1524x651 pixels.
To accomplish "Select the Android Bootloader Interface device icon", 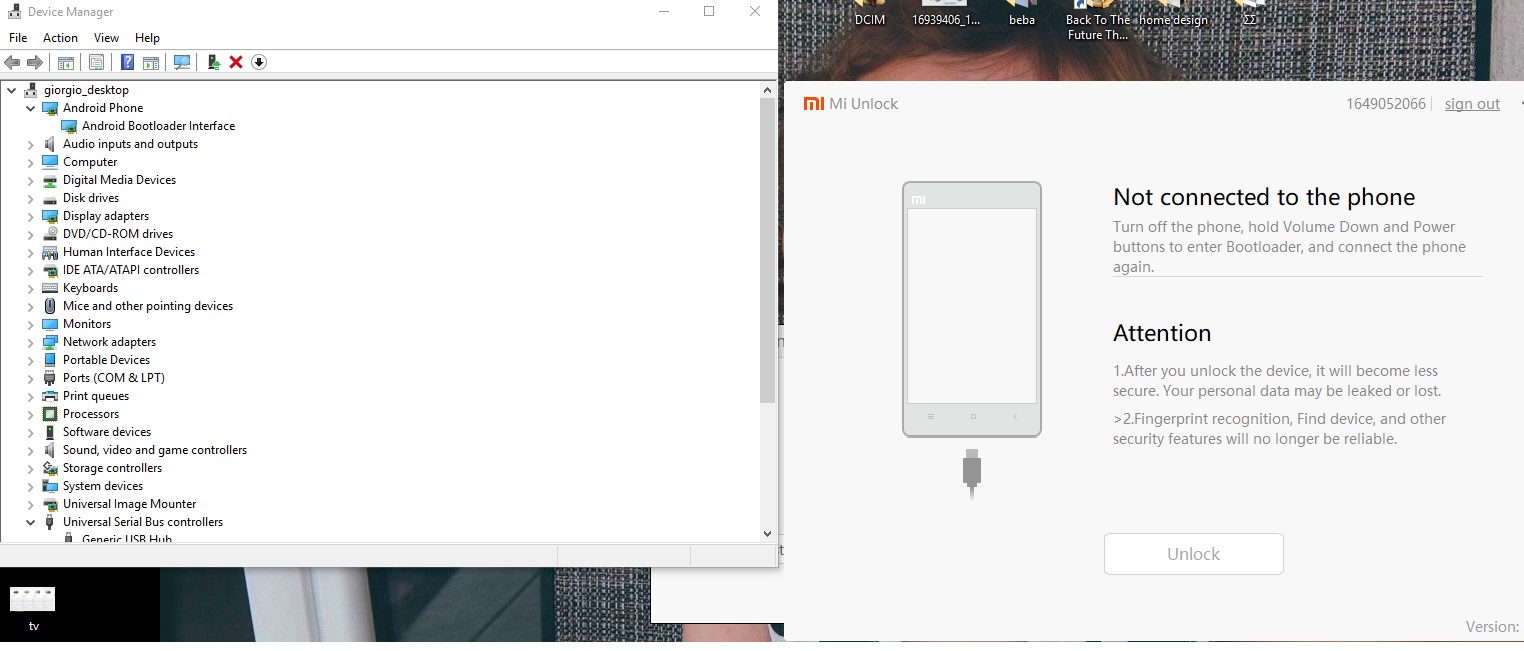I will [x=69, y=126].
